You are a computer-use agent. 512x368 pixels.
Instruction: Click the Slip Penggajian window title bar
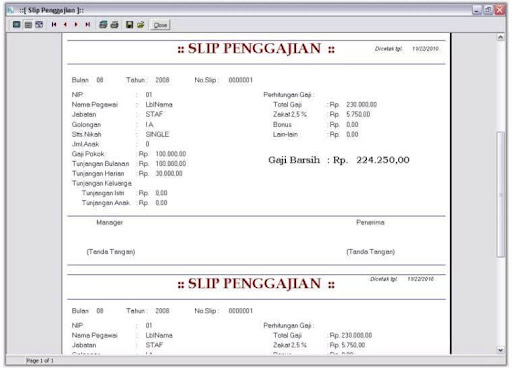pyautogui.click(x=233, y=10)
